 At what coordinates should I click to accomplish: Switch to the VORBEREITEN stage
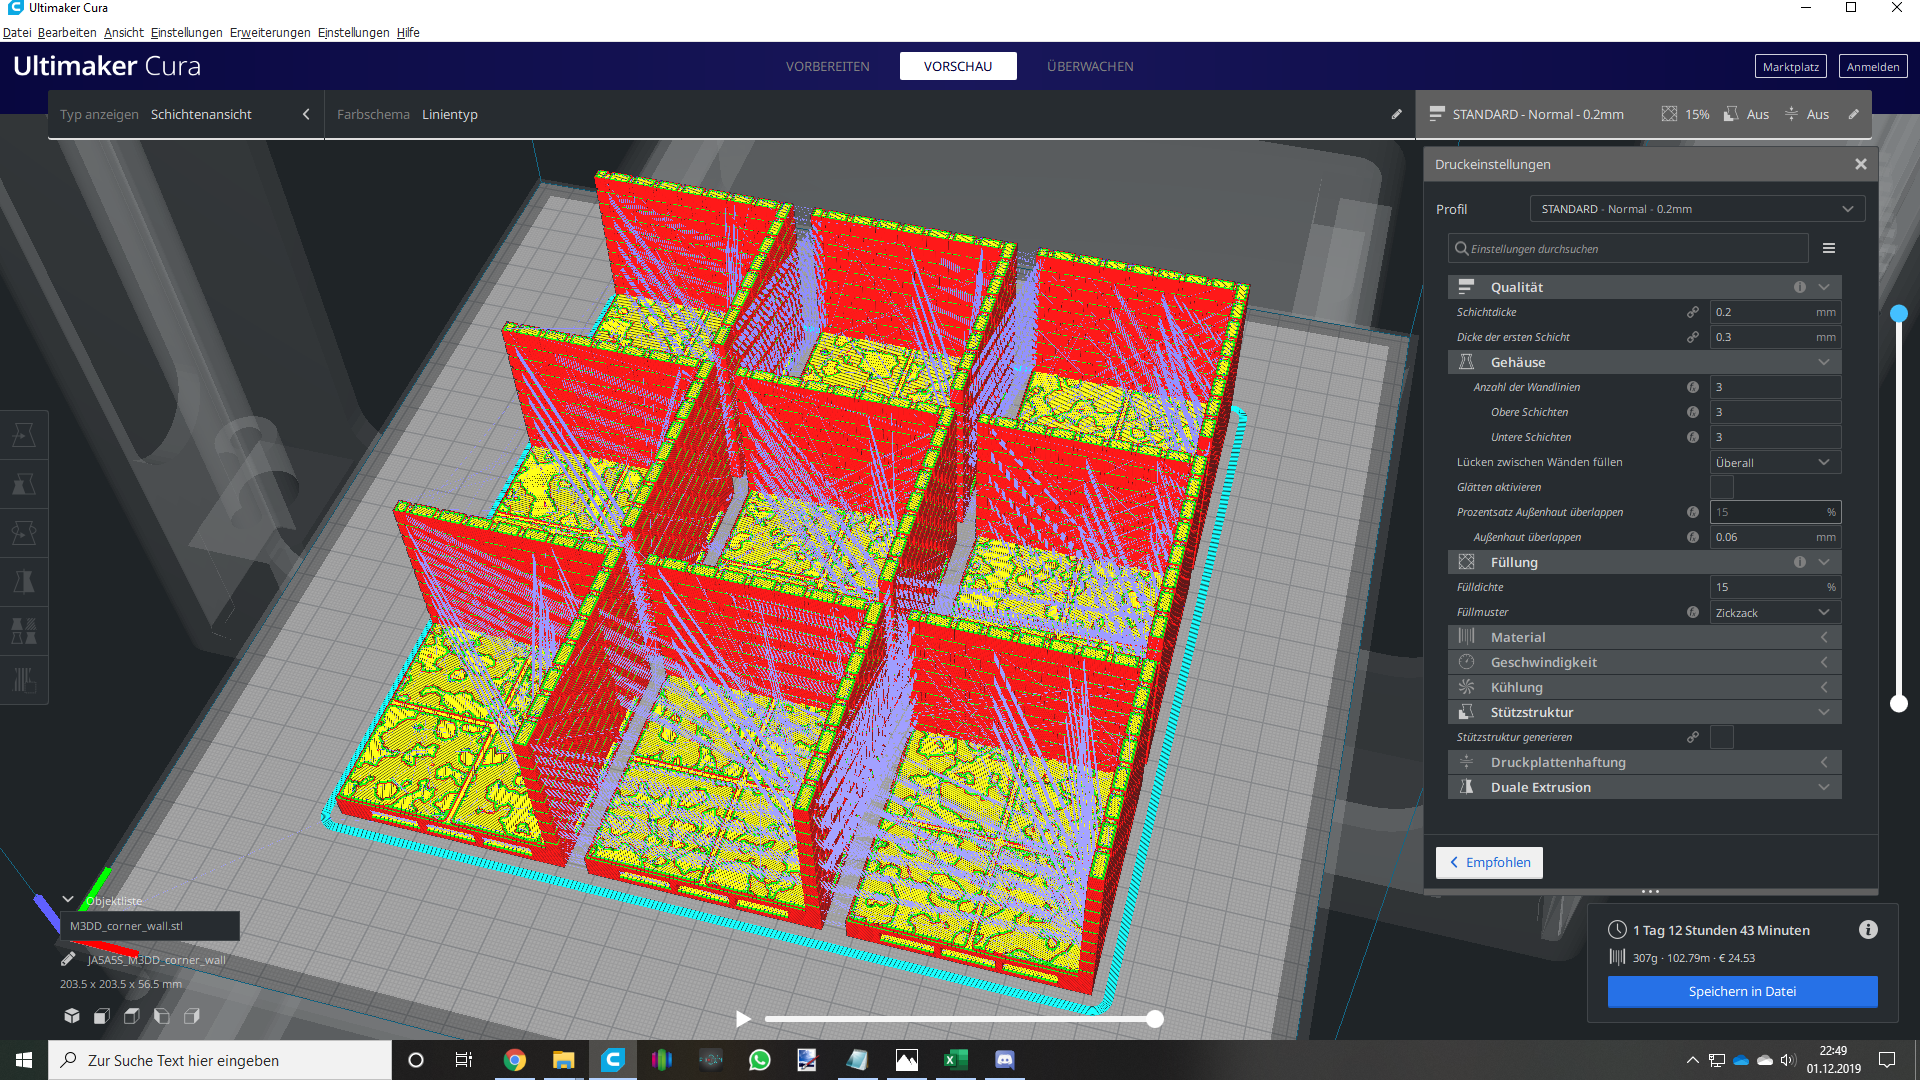pyautogui.click(x=828, y=66)
